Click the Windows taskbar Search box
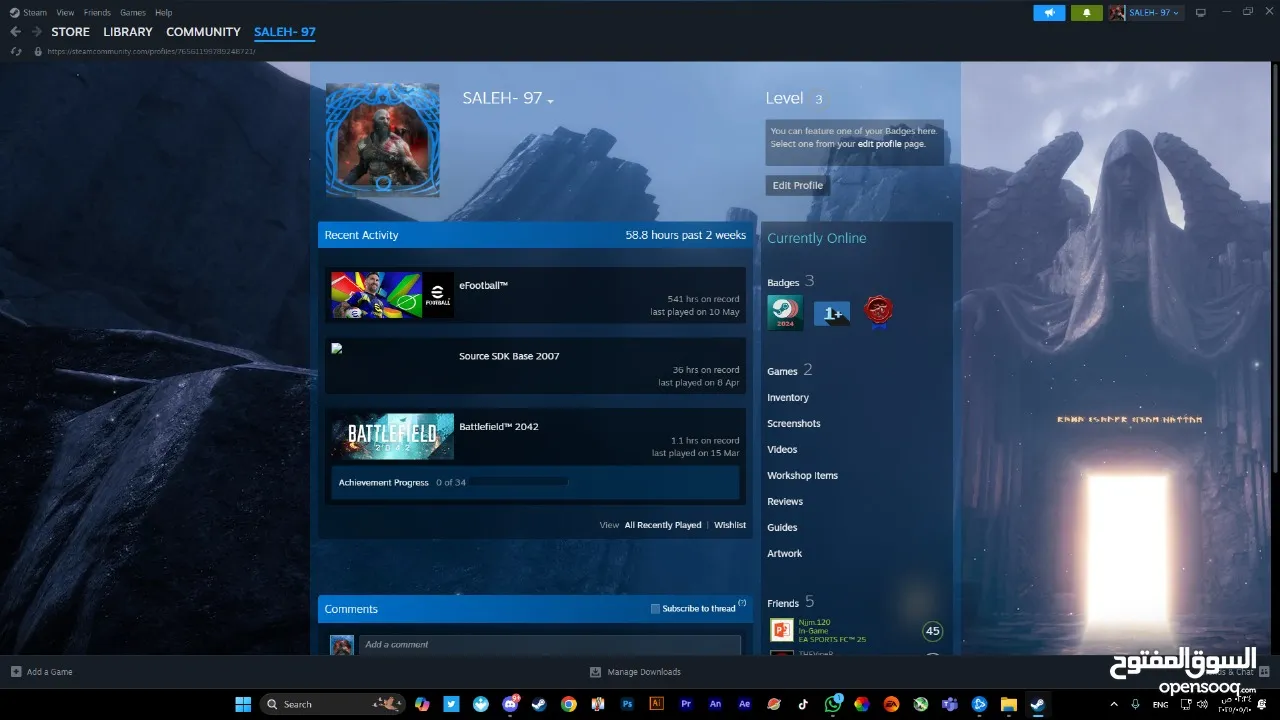The height and width of the screenshot is (720, 1280). point(332,704)
